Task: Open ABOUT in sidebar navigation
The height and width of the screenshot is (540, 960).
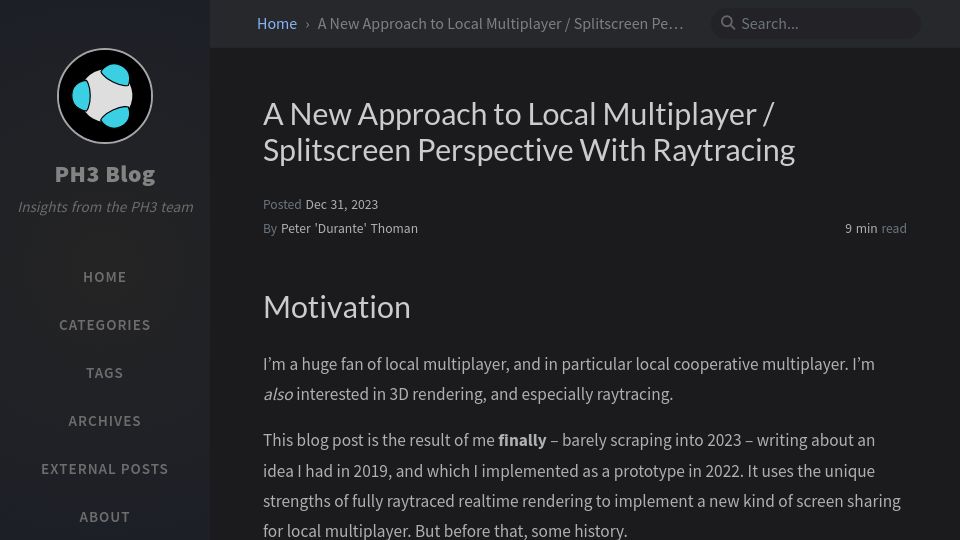Action: (x=105, y=517)
